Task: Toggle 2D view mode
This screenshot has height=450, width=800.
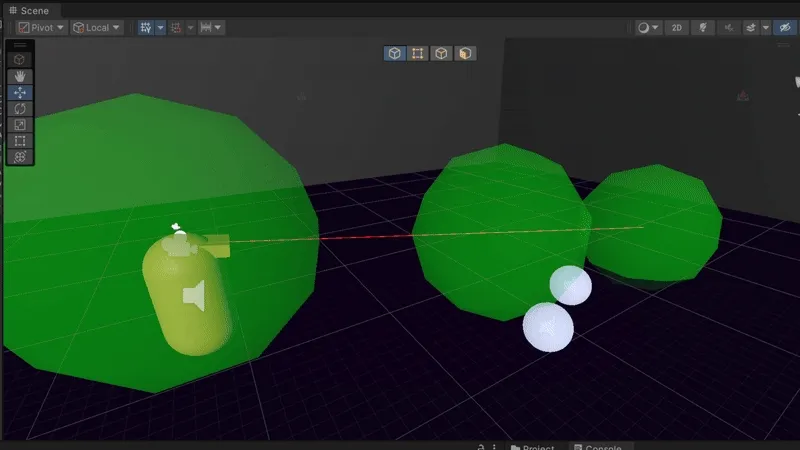Action: pos(677,28)
